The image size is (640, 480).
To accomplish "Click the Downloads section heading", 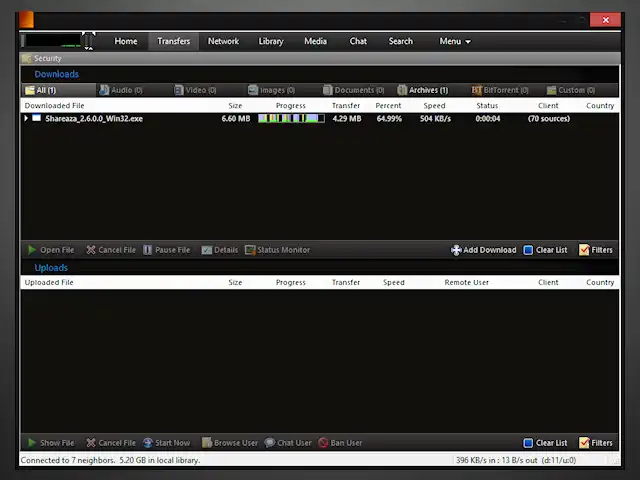I will click(x=56, y=74).
